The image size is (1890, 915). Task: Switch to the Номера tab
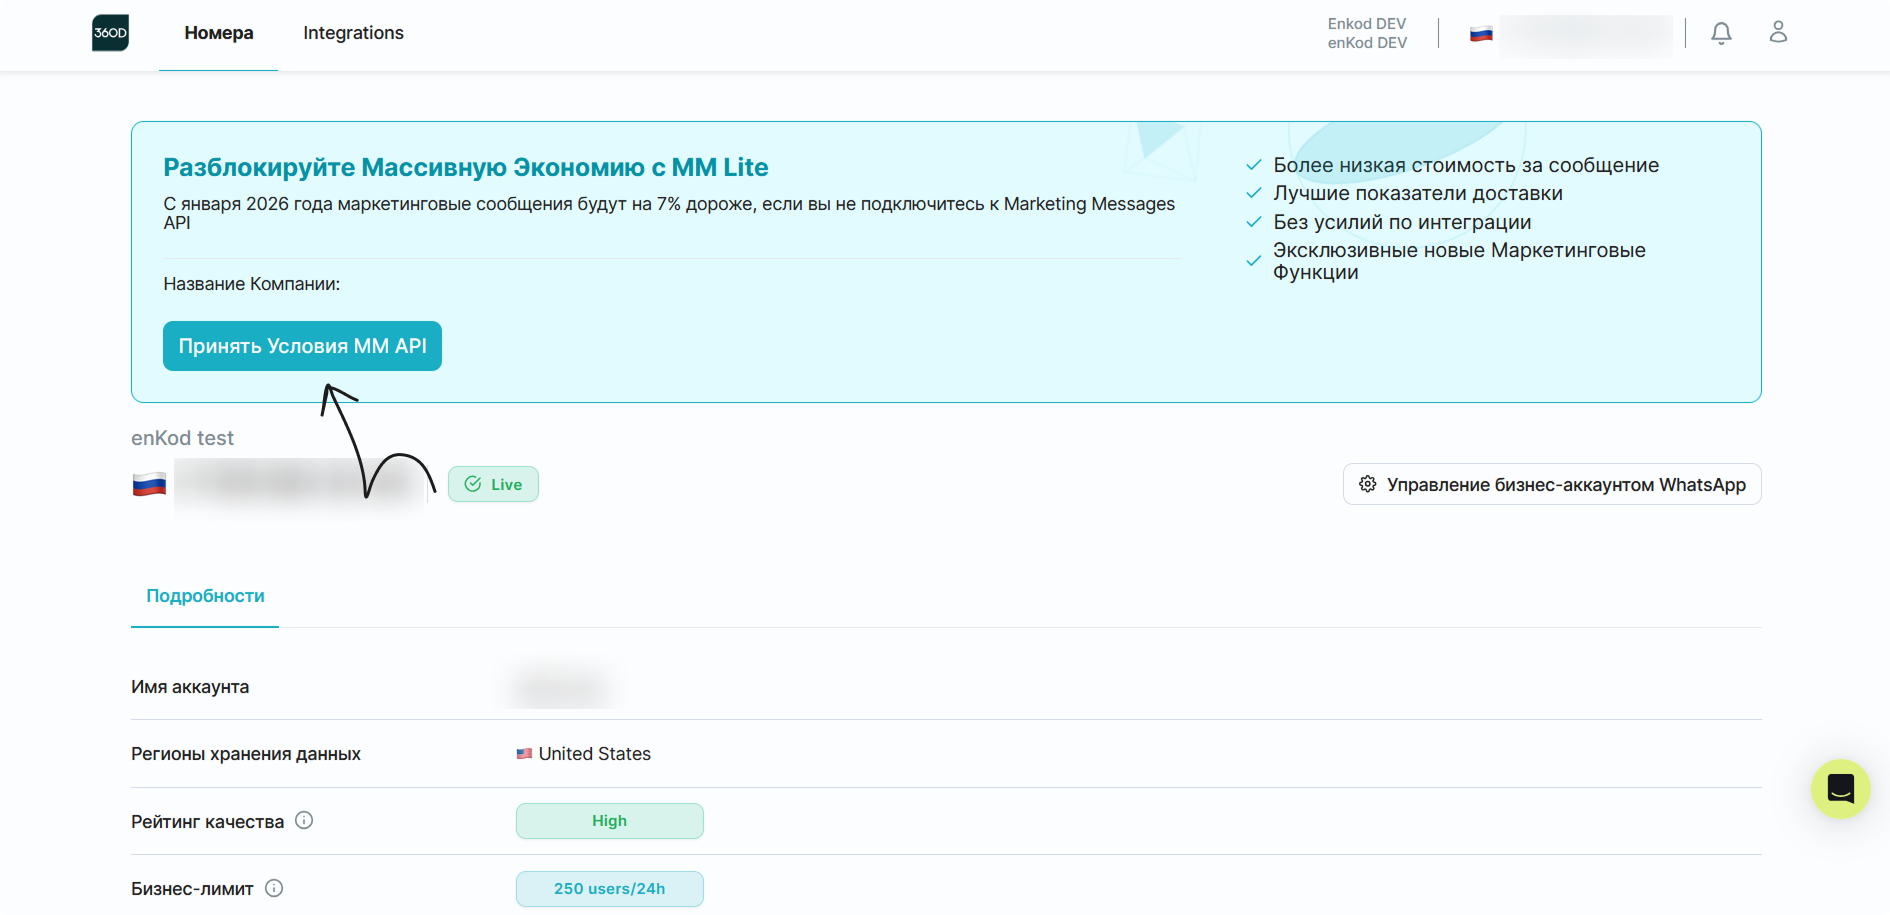tap(219, 33)
